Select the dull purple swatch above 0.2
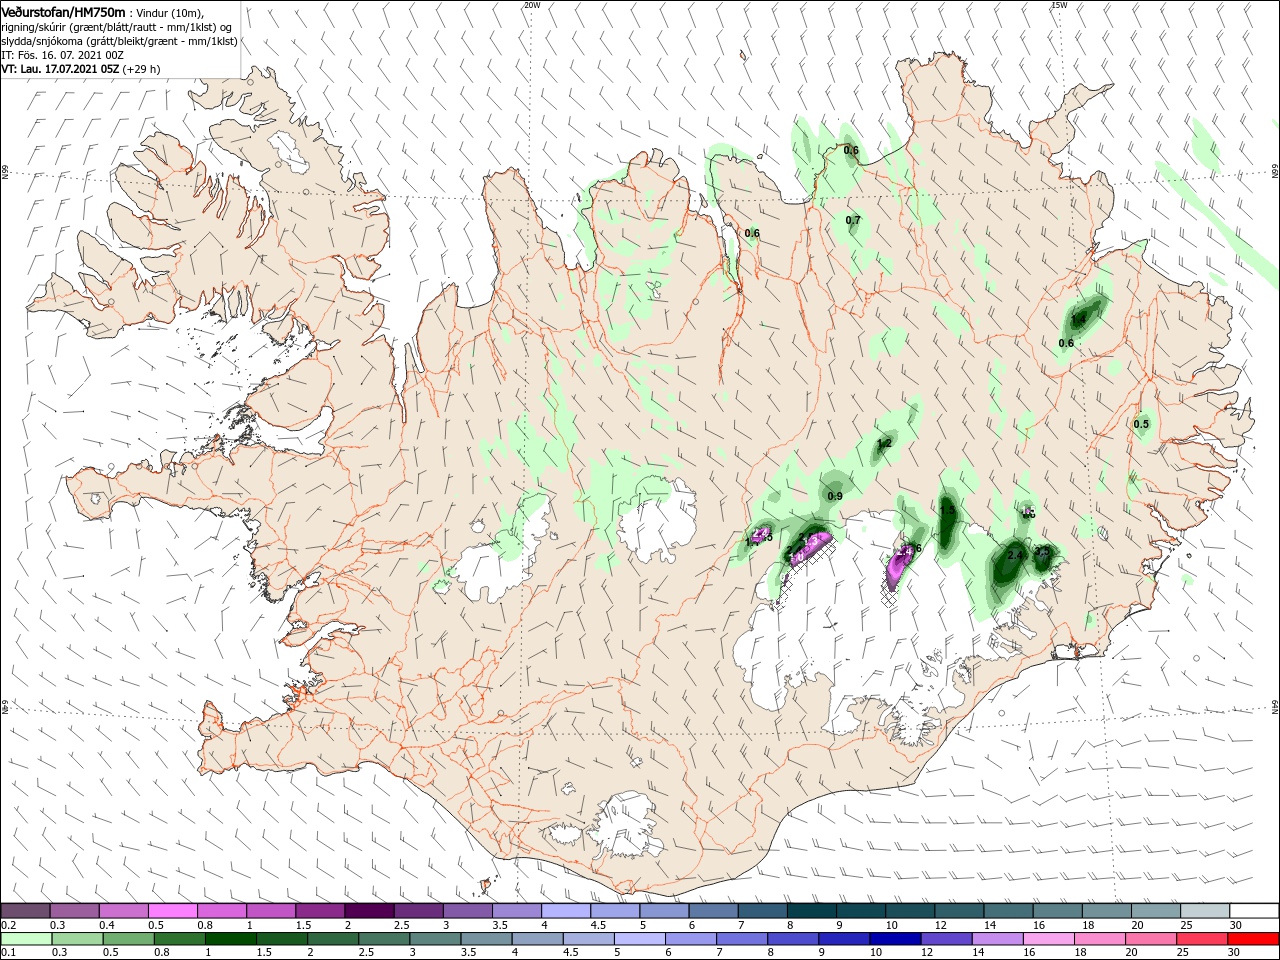This screenshot has width=1280, height=960. click(x=26, y=911)
